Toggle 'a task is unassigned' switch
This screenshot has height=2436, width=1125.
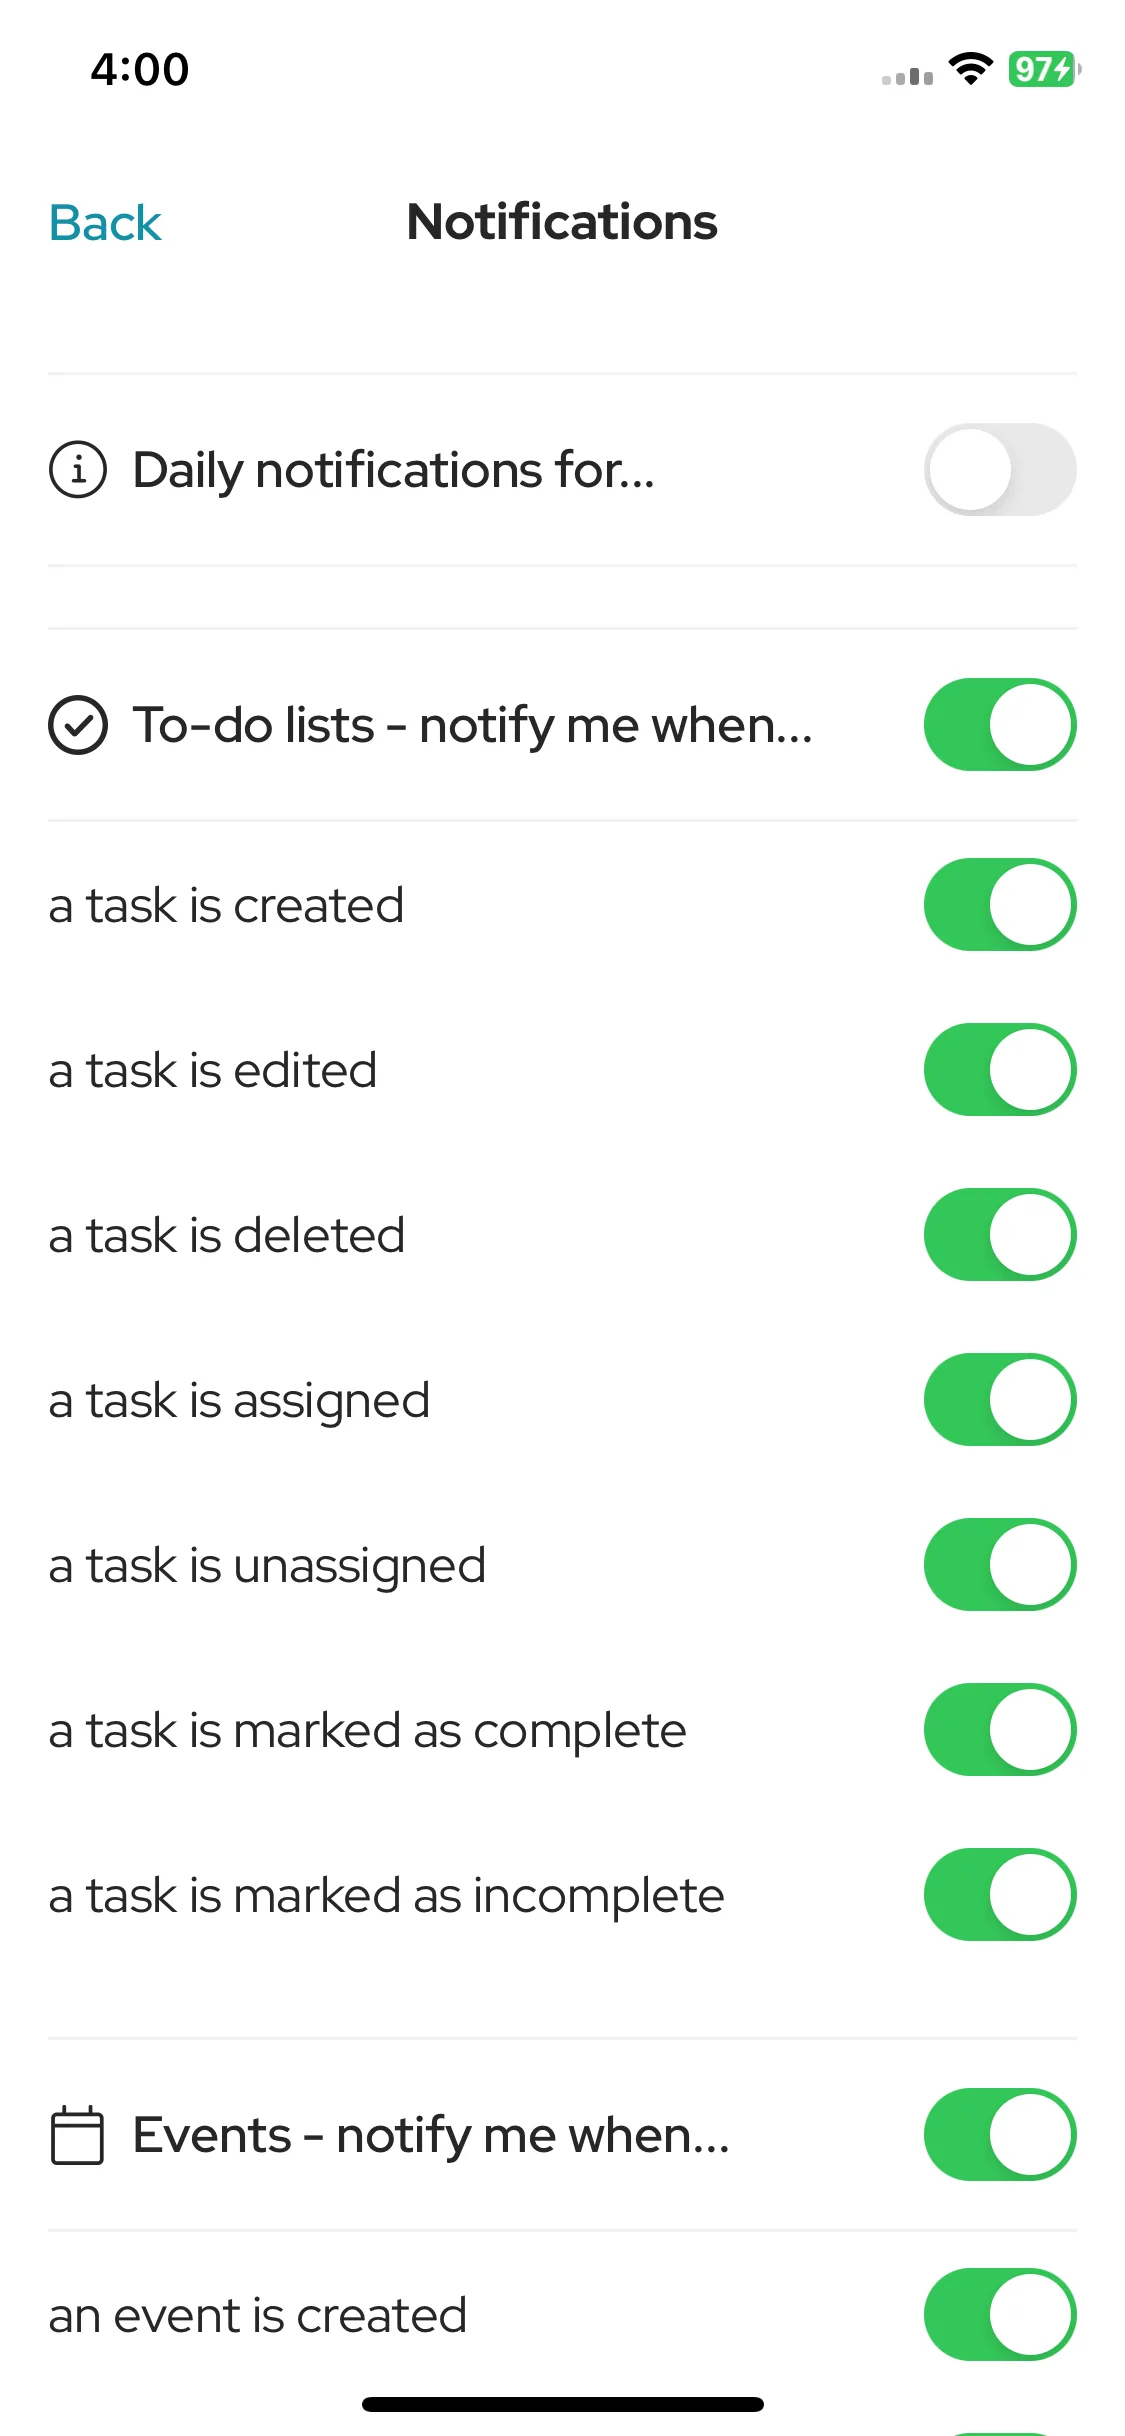1000,1565
